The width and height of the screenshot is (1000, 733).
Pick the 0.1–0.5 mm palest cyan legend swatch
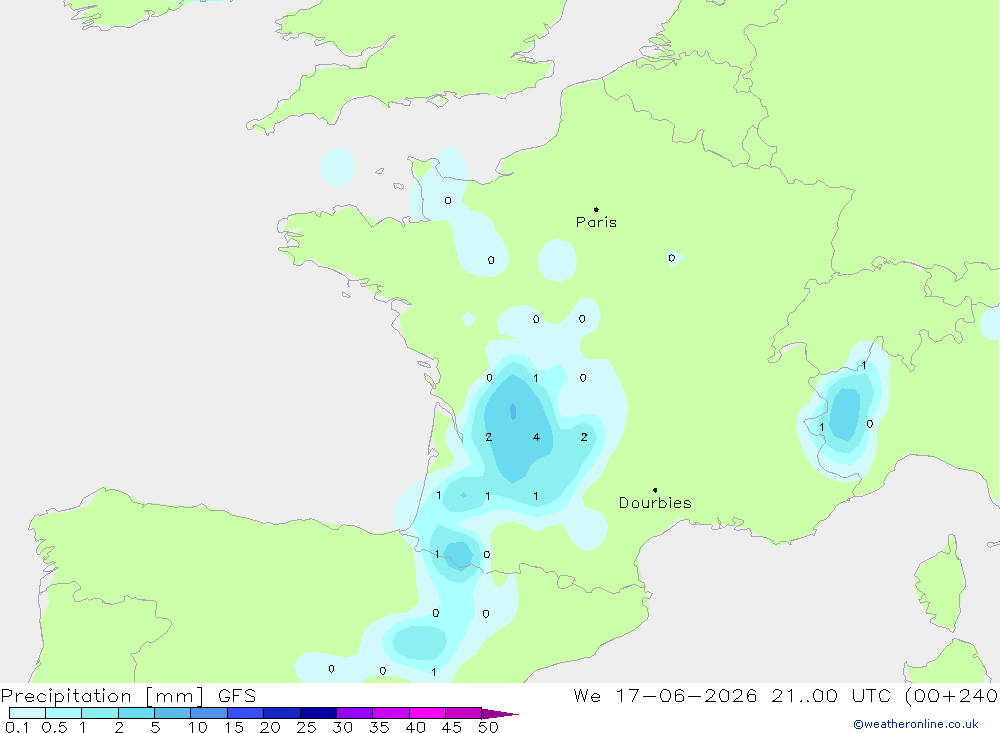[x=27, y=713]
